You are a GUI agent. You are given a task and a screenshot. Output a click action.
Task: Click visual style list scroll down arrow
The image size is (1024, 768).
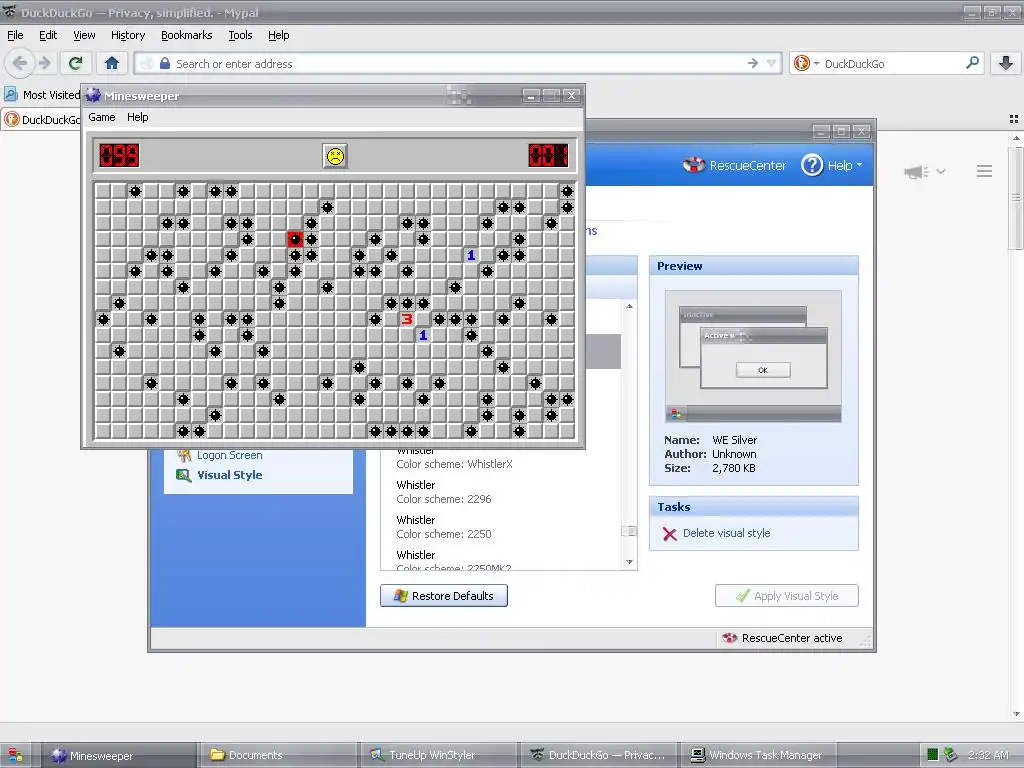(630, 562)
